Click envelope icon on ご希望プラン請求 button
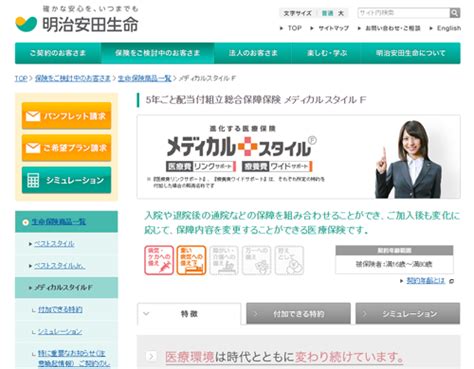The height and width of the screenshot is (369, 474). pyautogui.click(x=33, y=148)
